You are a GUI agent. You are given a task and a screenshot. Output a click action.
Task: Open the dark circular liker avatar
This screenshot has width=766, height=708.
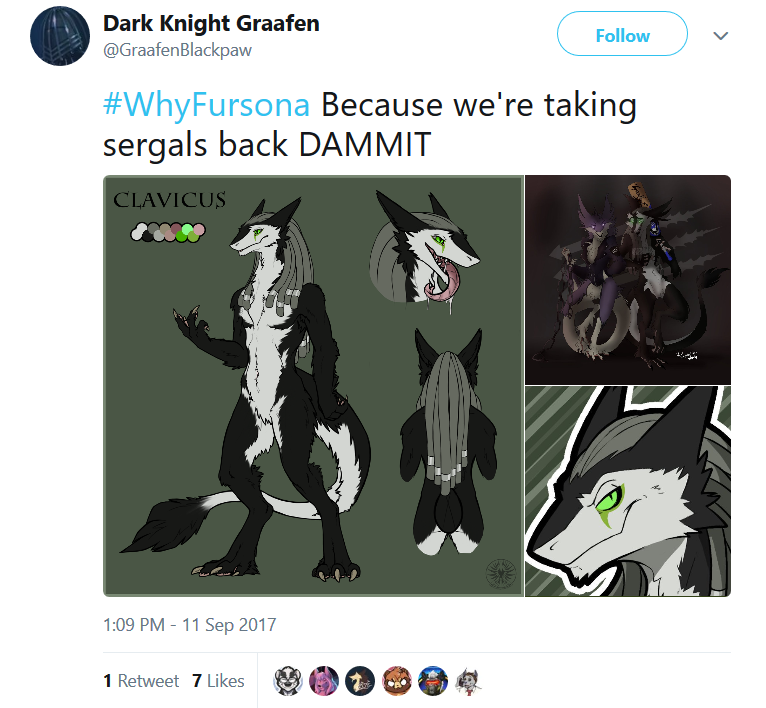(360, 680)
